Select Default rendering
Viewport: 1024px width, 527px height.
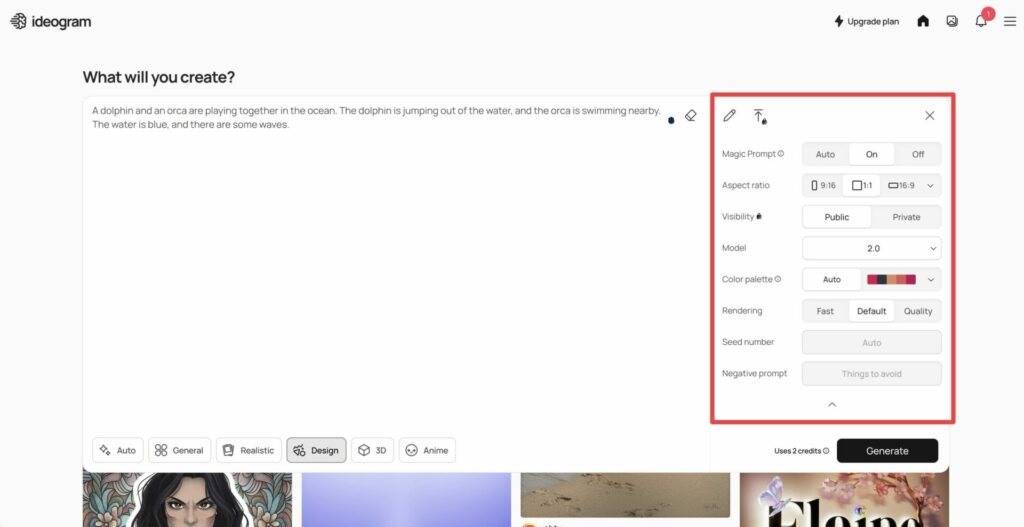coord(872,311)
